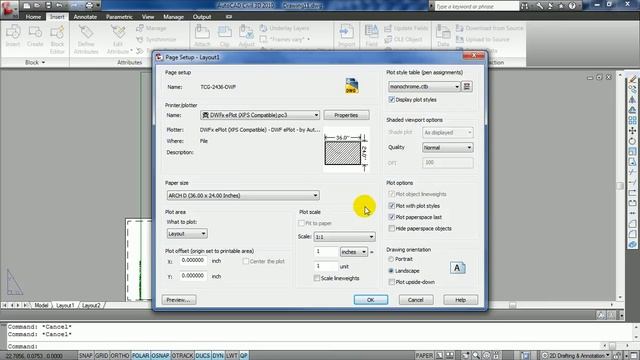Open the Quality dropdown

pyautogui.click(x=448, y=147)
